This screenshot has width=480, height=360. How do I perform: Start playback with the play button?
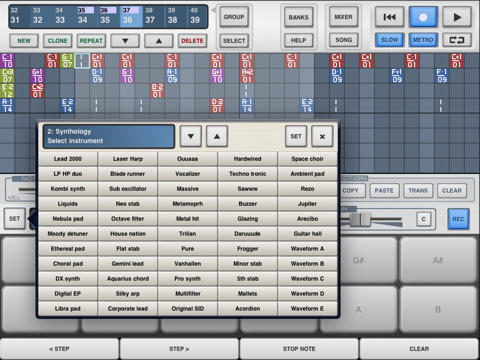pos(457,17)
